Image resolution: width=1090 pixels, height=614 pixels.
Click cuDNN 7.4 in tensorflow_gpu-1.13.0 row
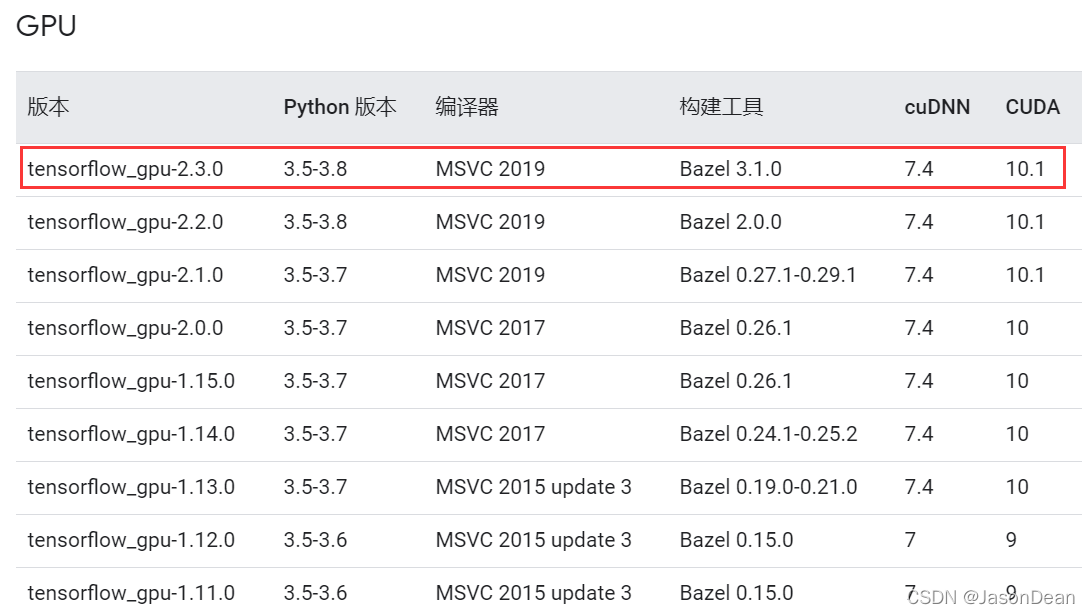(x=919, y=487)
